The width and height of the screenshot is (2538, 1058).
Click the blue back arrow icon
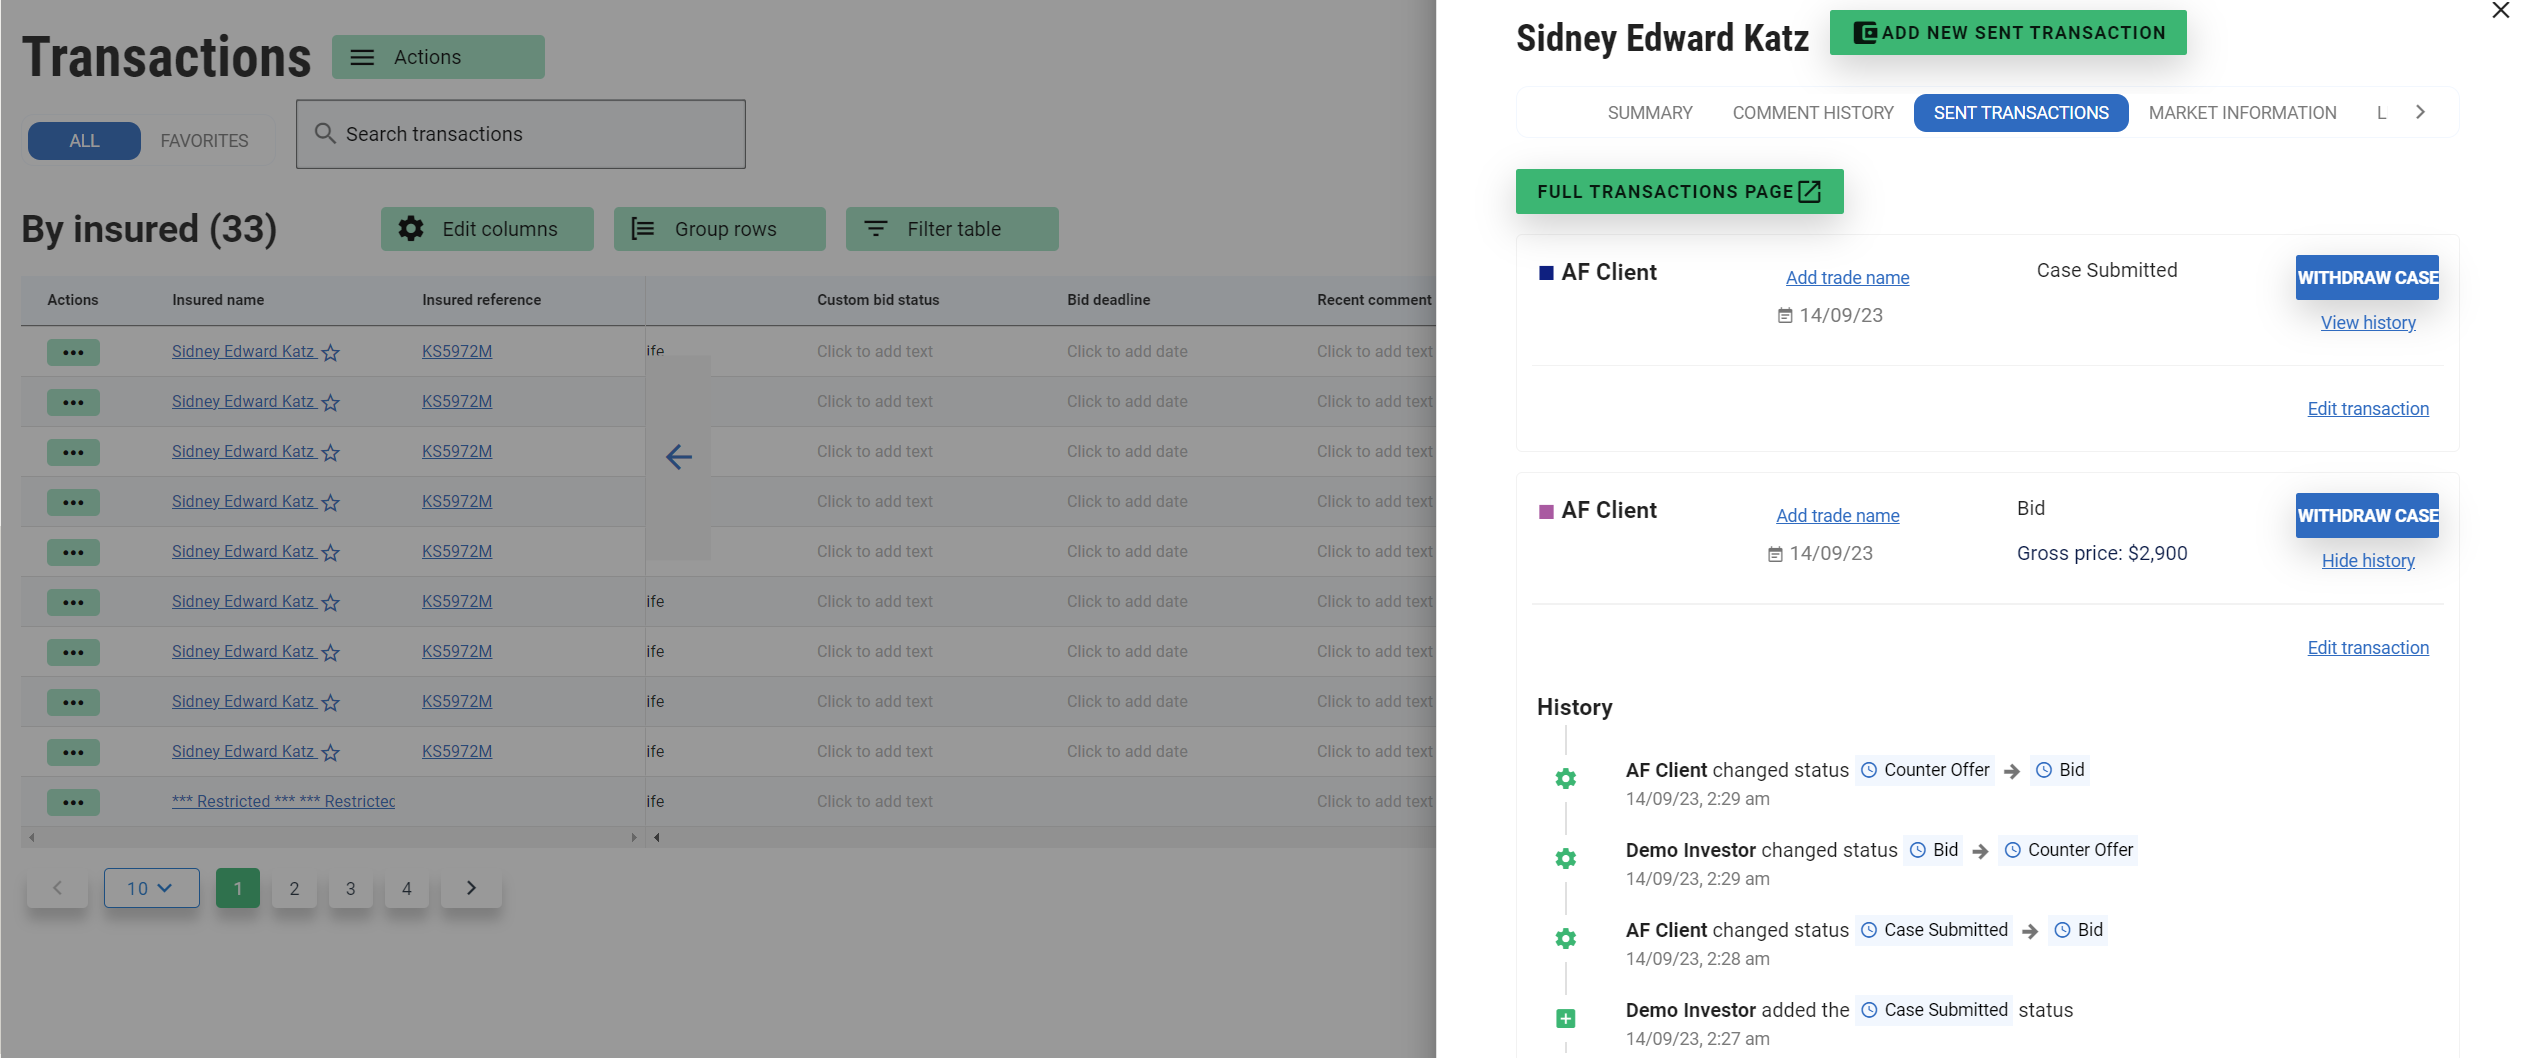678,457
